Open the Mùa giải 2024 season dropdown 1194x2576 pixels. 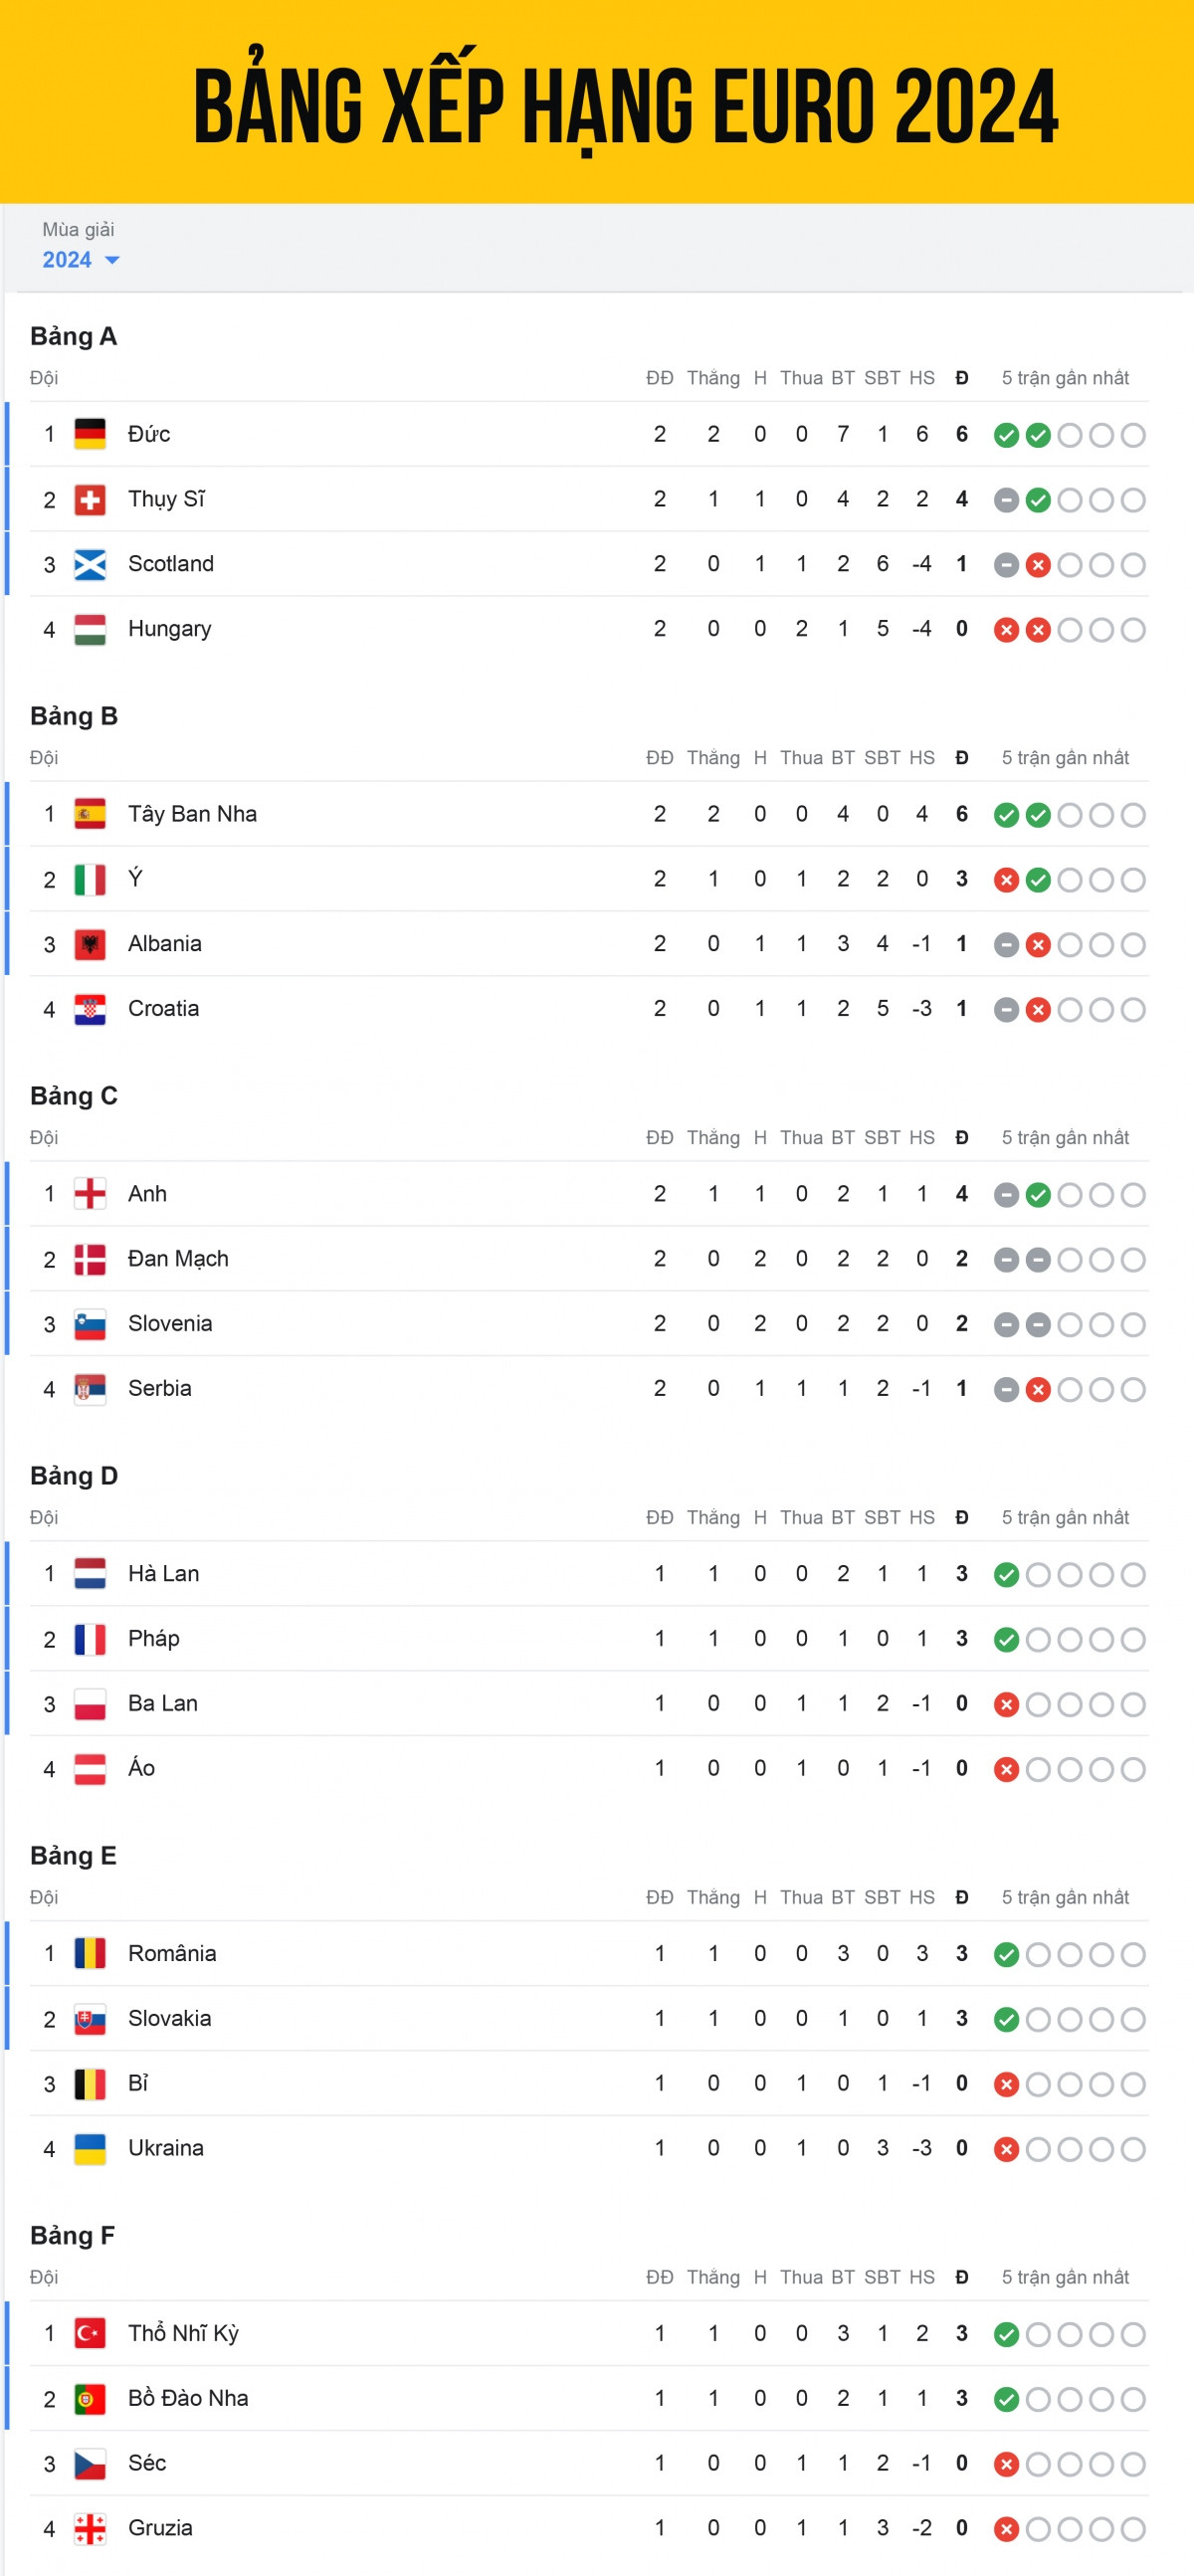81,259
